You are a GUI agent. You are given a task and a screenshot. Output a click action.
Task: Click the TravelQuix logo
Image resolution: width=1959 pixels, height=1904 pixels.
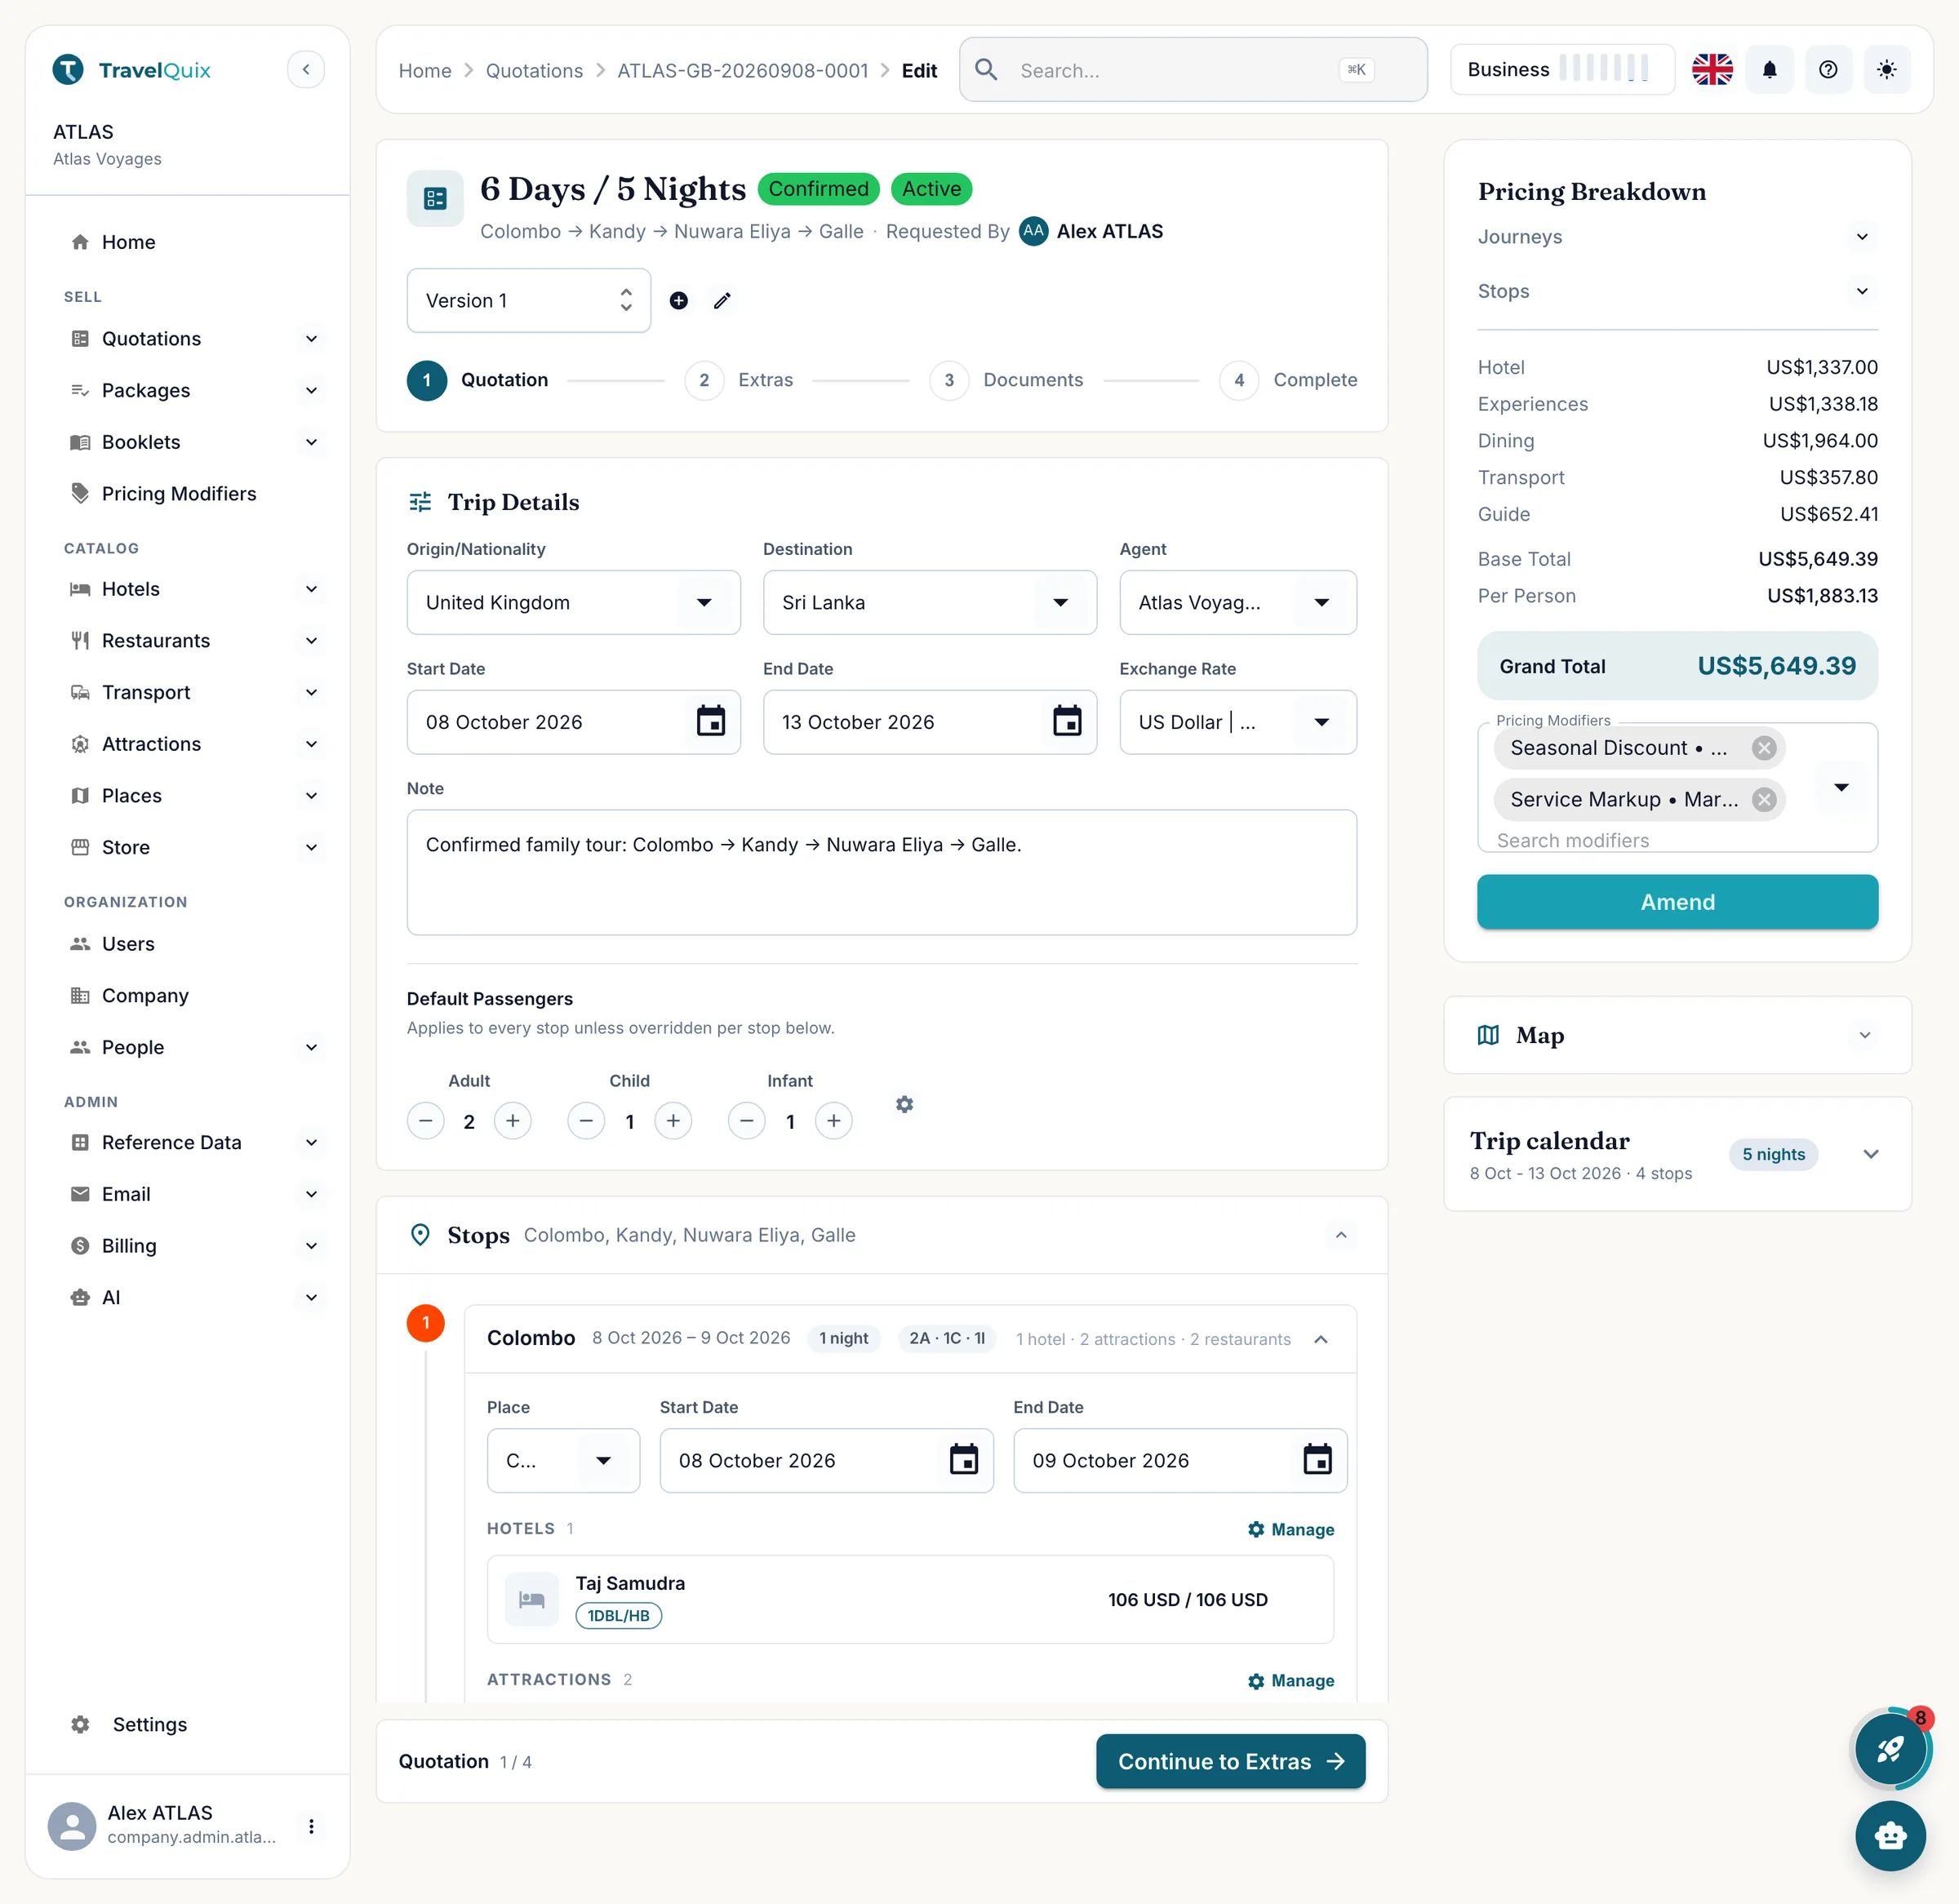pos(131,70)
